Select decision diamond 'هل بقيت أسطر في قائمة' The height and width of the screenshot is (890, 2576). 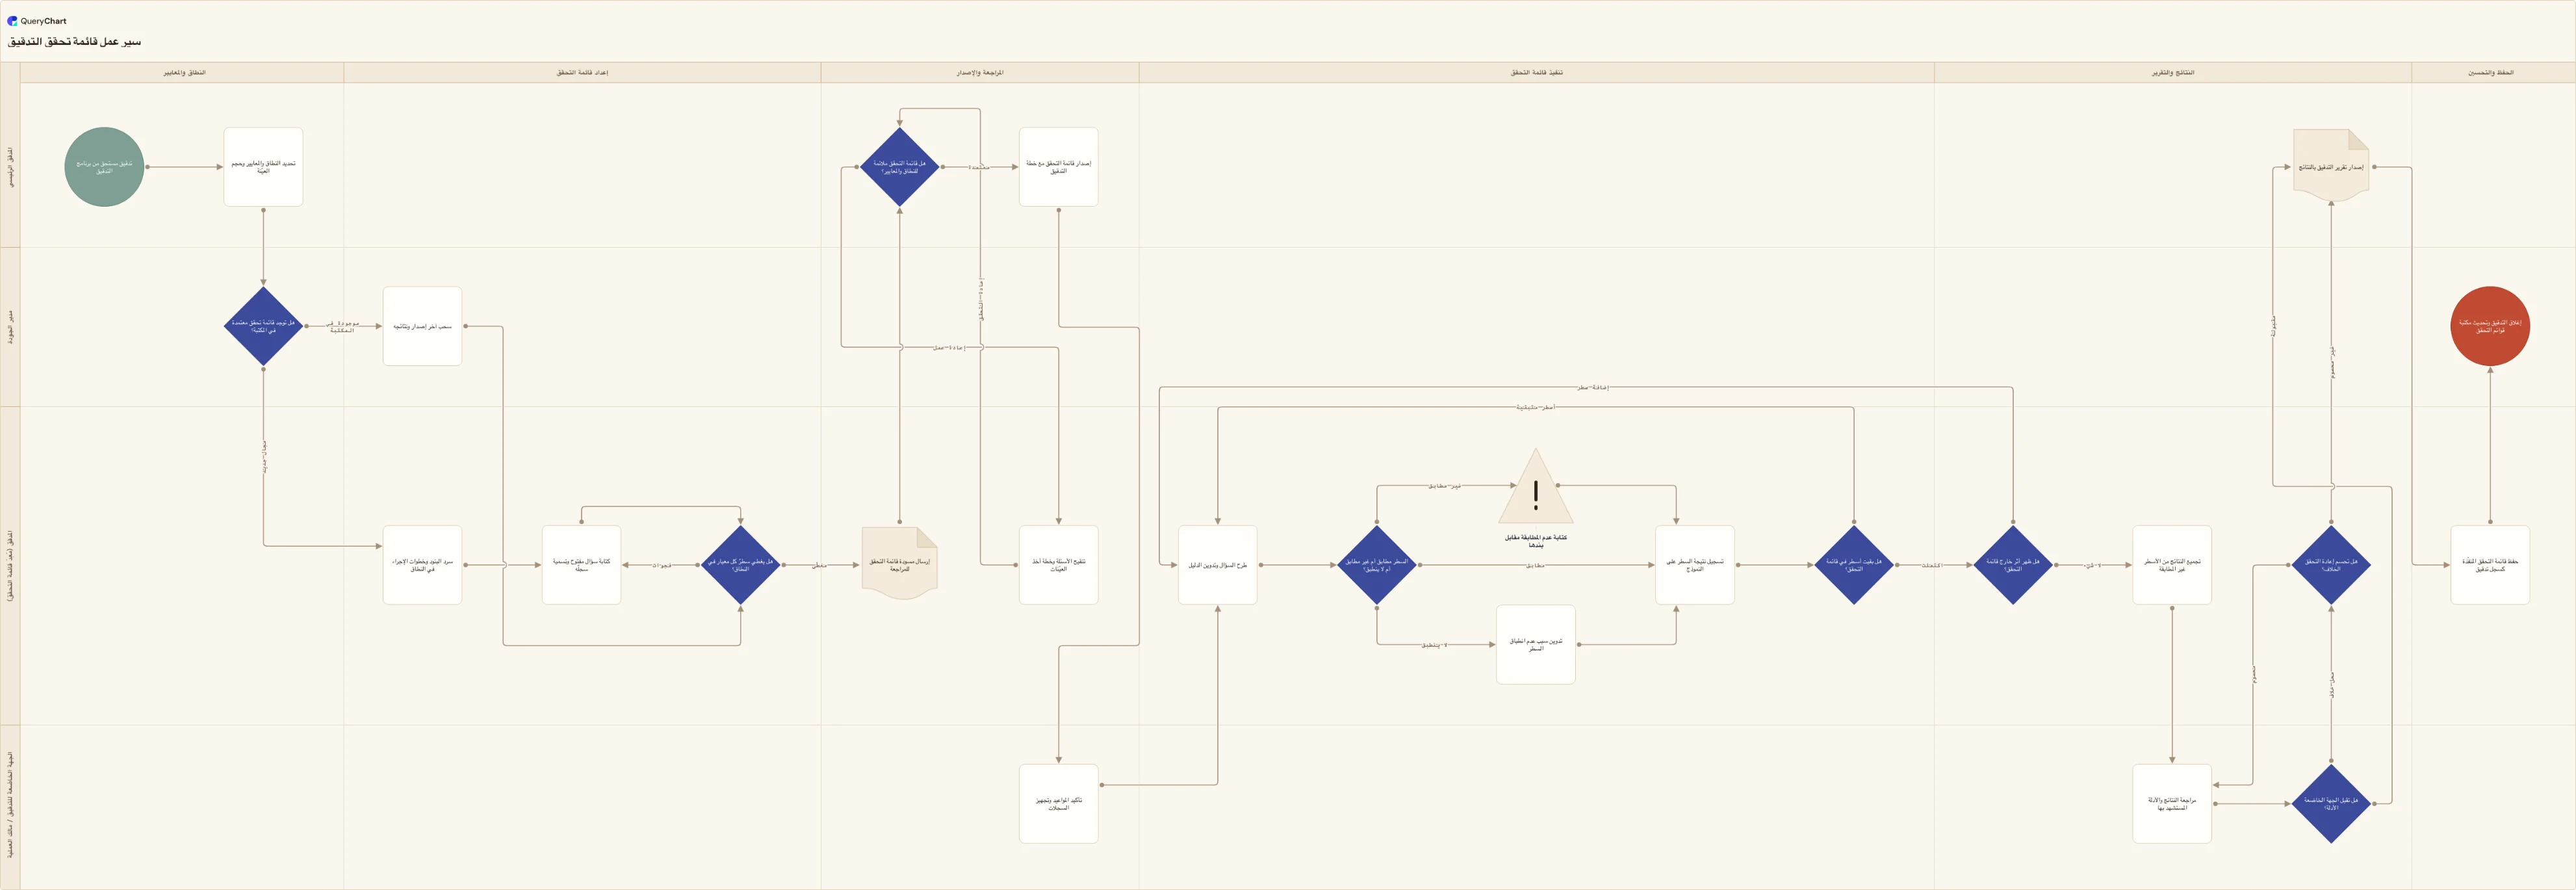click(1854, 565)
